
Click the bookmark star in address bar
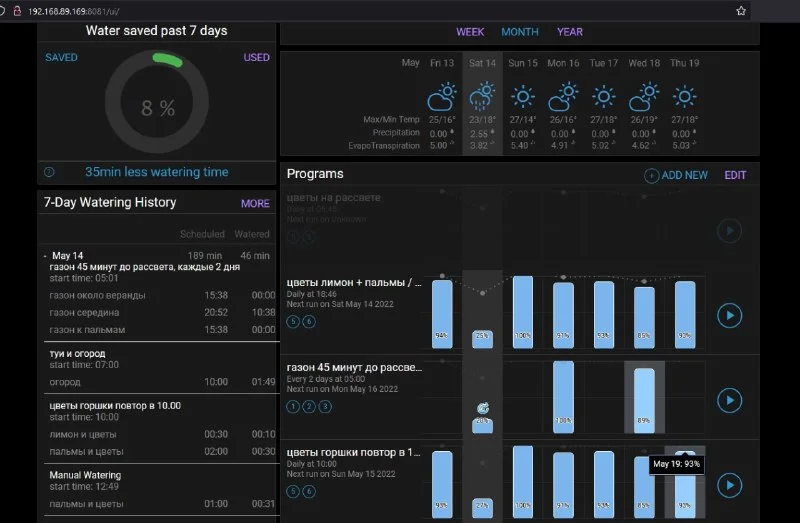point(741,10)
